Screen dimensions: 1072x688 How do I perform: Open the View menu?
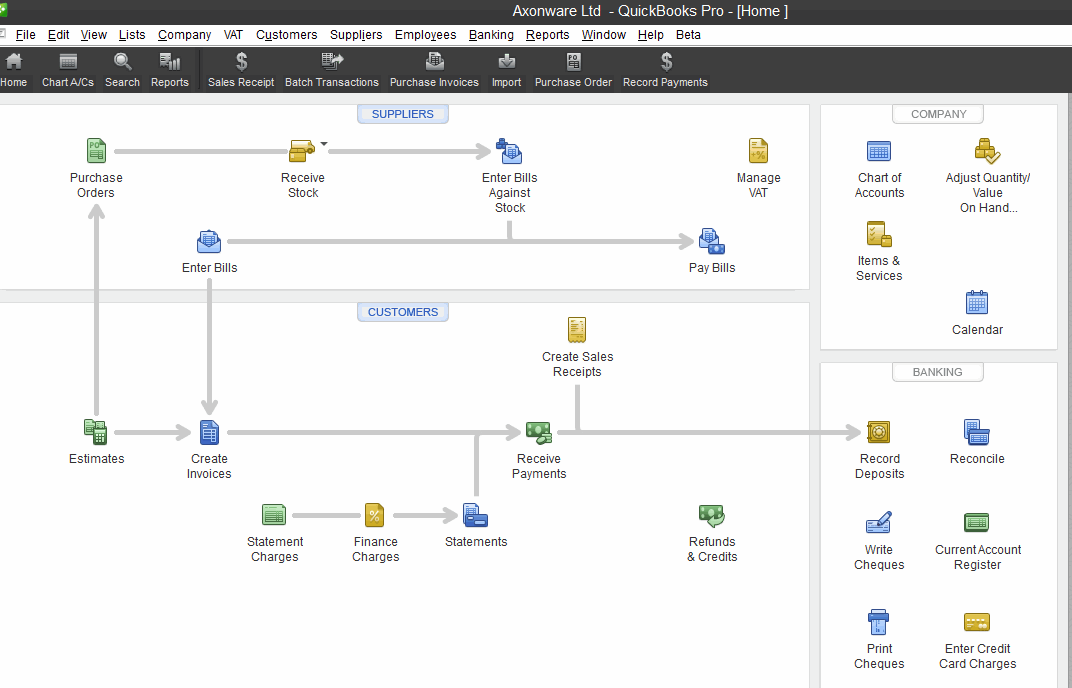click(x=94, y=35)
